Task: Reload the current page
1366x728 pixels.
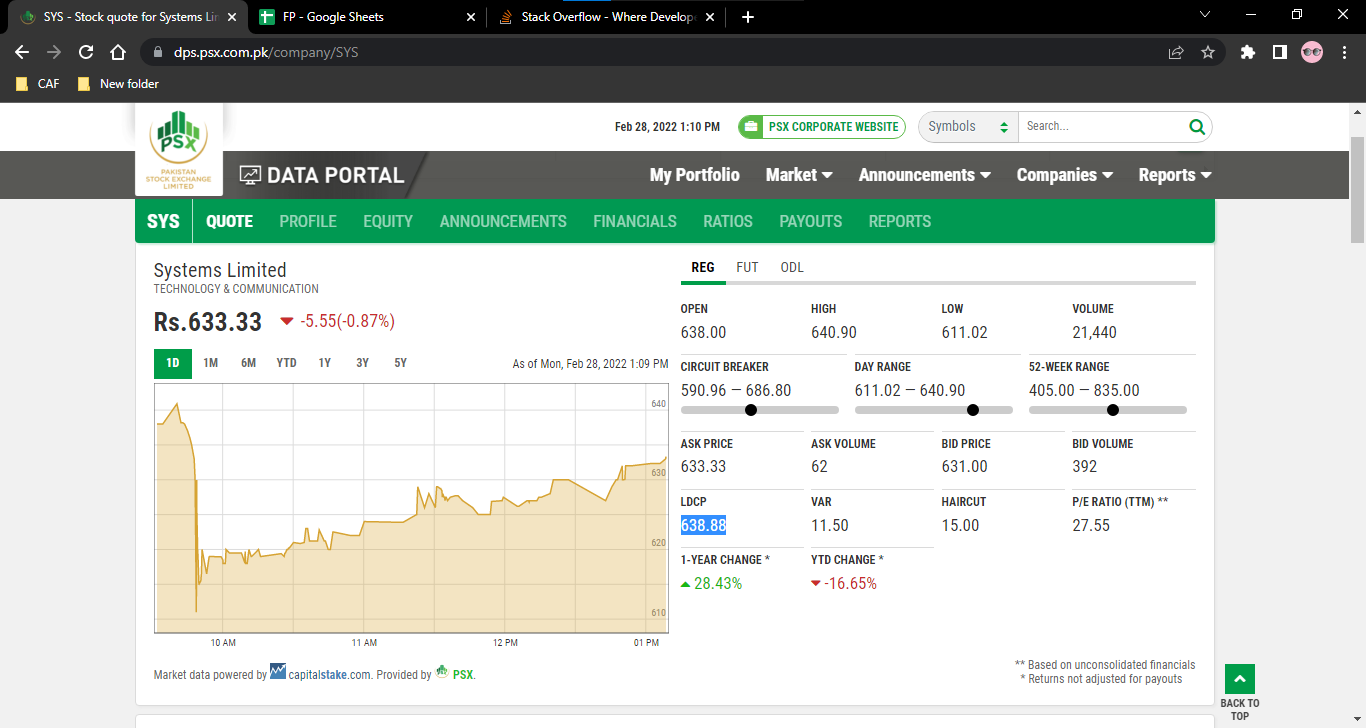Action: tap(86, 52)
